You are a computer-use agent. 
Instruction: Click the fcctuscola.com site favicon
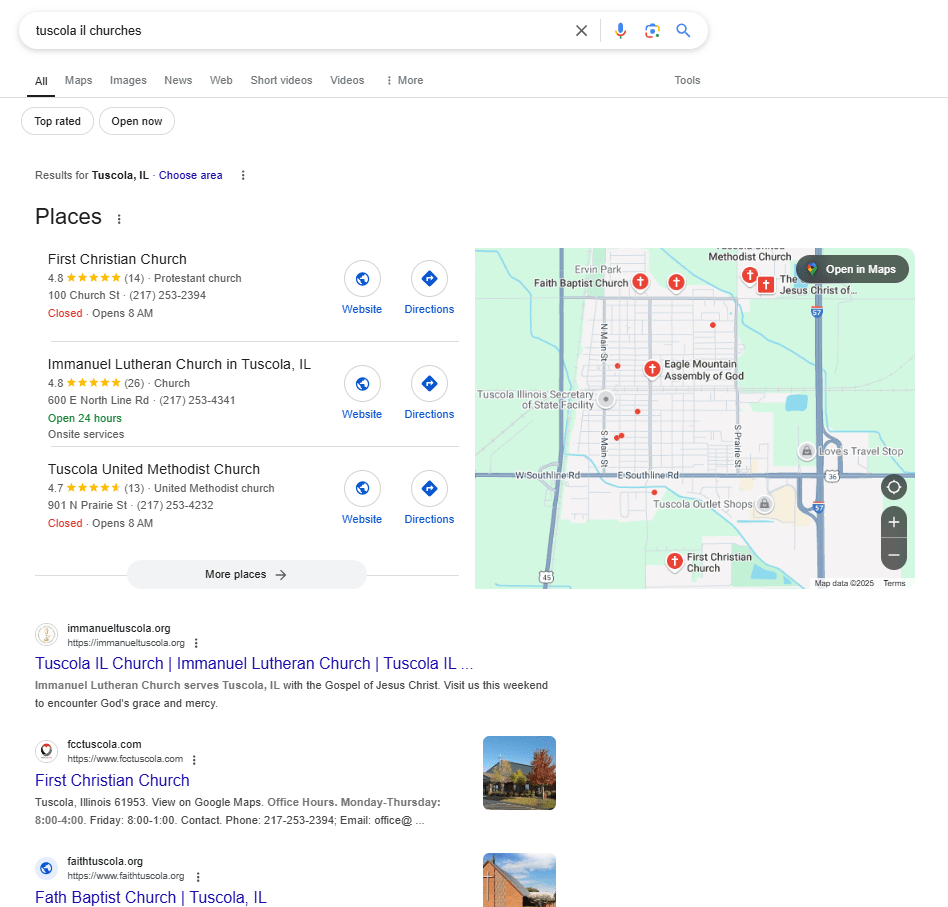pos(47,751)
